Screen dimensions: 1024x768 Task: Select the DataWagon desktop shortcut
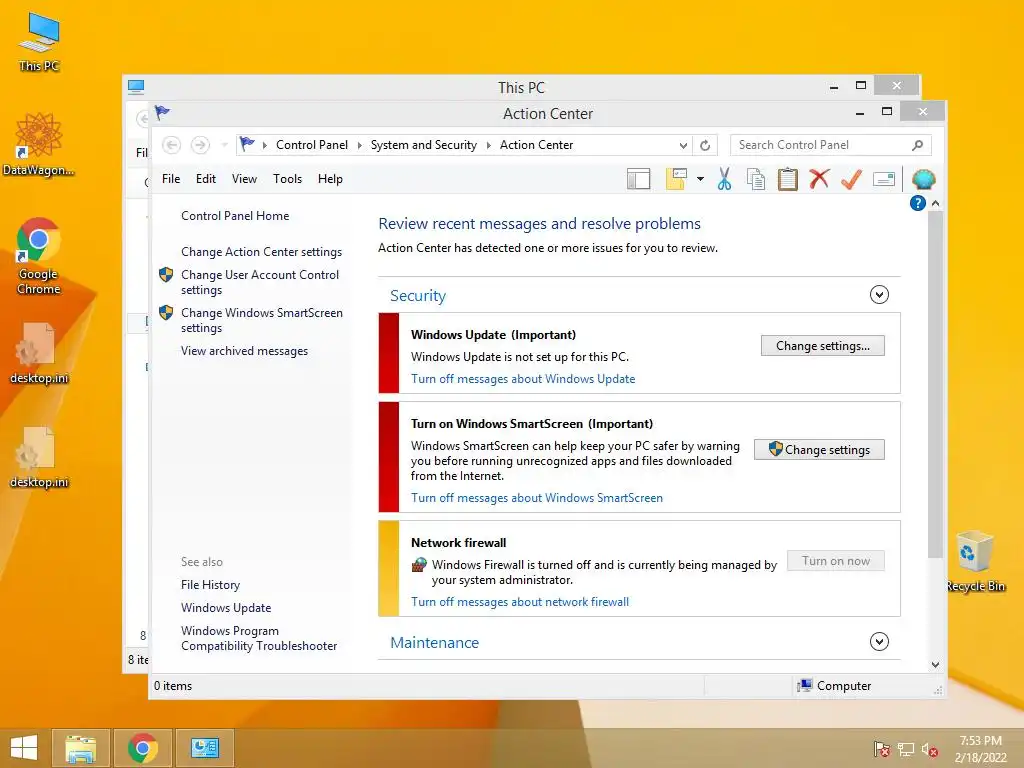pyautogui.click(x=39, y=144)
